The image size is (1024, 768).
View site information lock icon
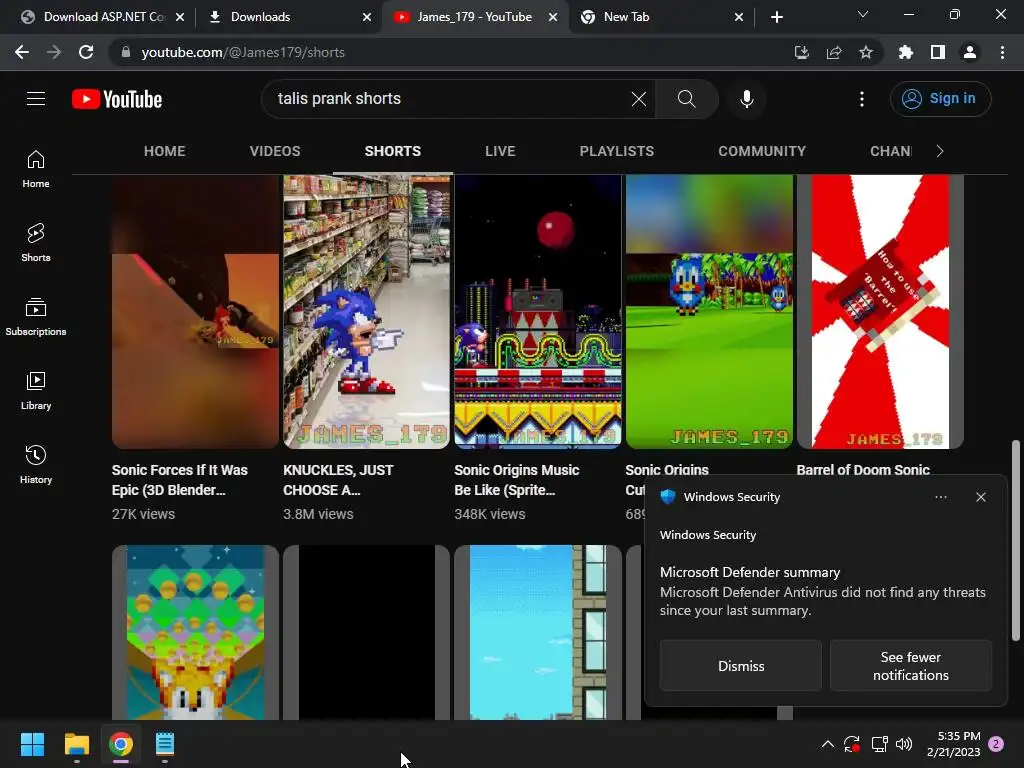(x=126, y=52)
